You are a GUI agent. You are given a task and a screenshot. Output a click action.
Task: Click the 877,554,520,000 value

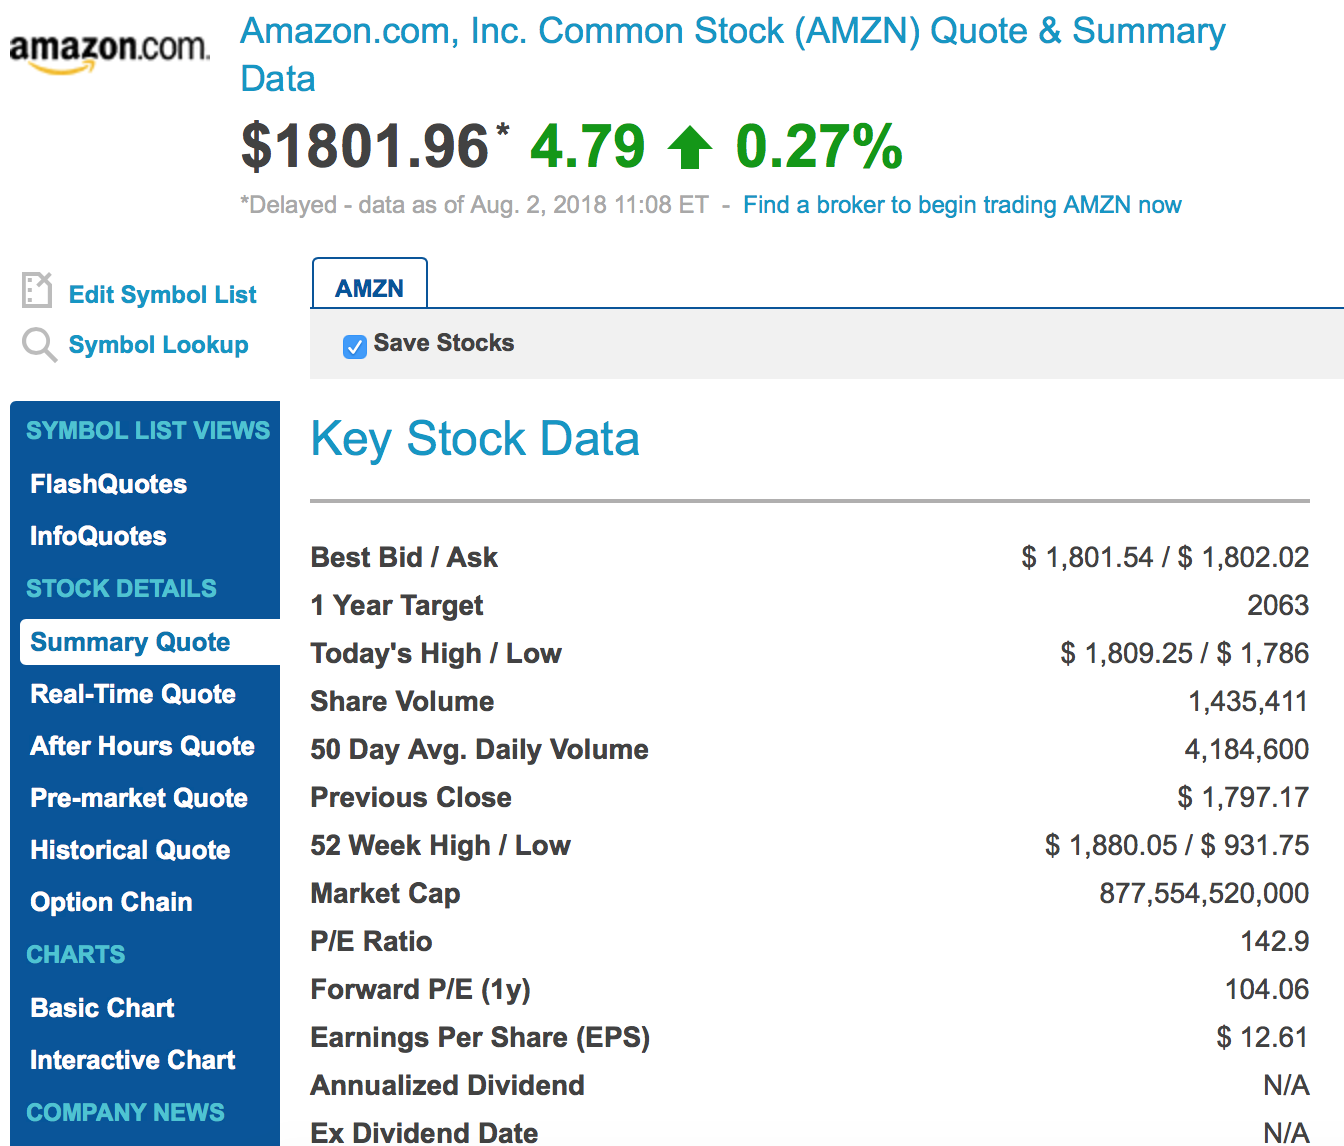(x=1204, y=893)
